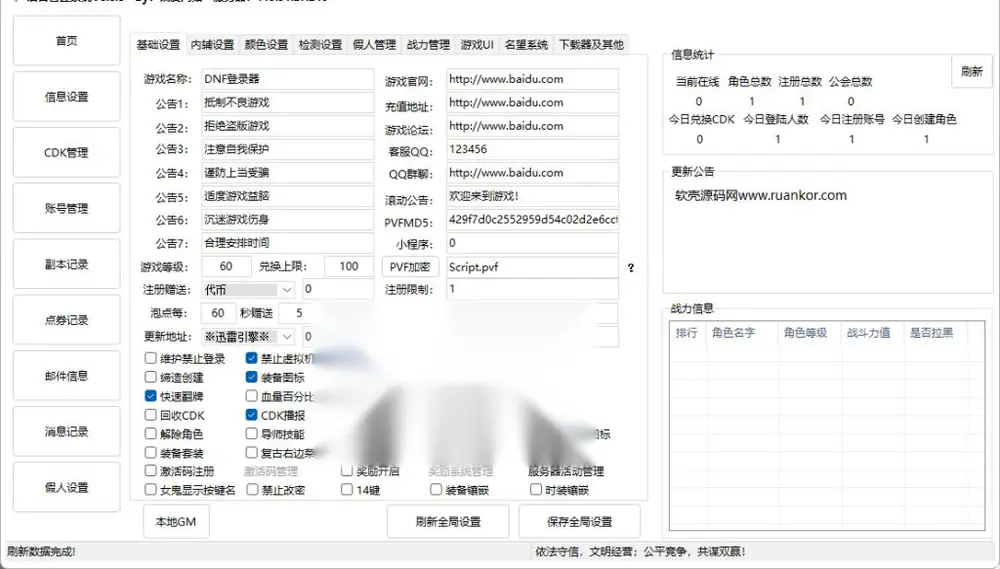Disable the 装备图标 checkbox

(251, 378)
